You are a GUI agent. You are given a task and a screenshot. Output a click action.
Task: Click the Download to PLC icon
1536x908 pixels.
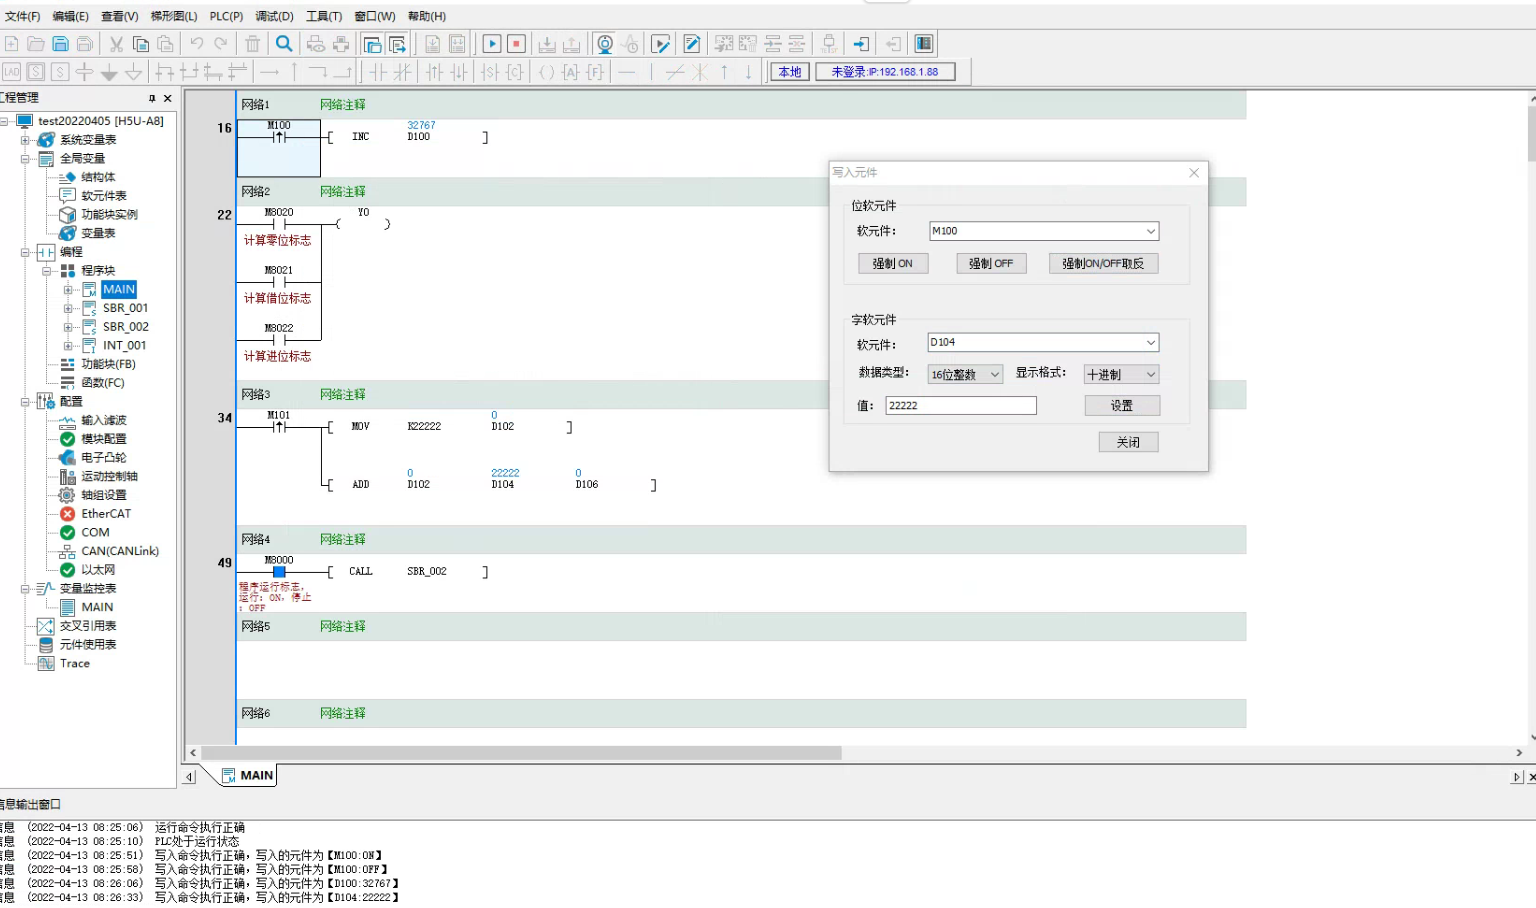point(547,44)
